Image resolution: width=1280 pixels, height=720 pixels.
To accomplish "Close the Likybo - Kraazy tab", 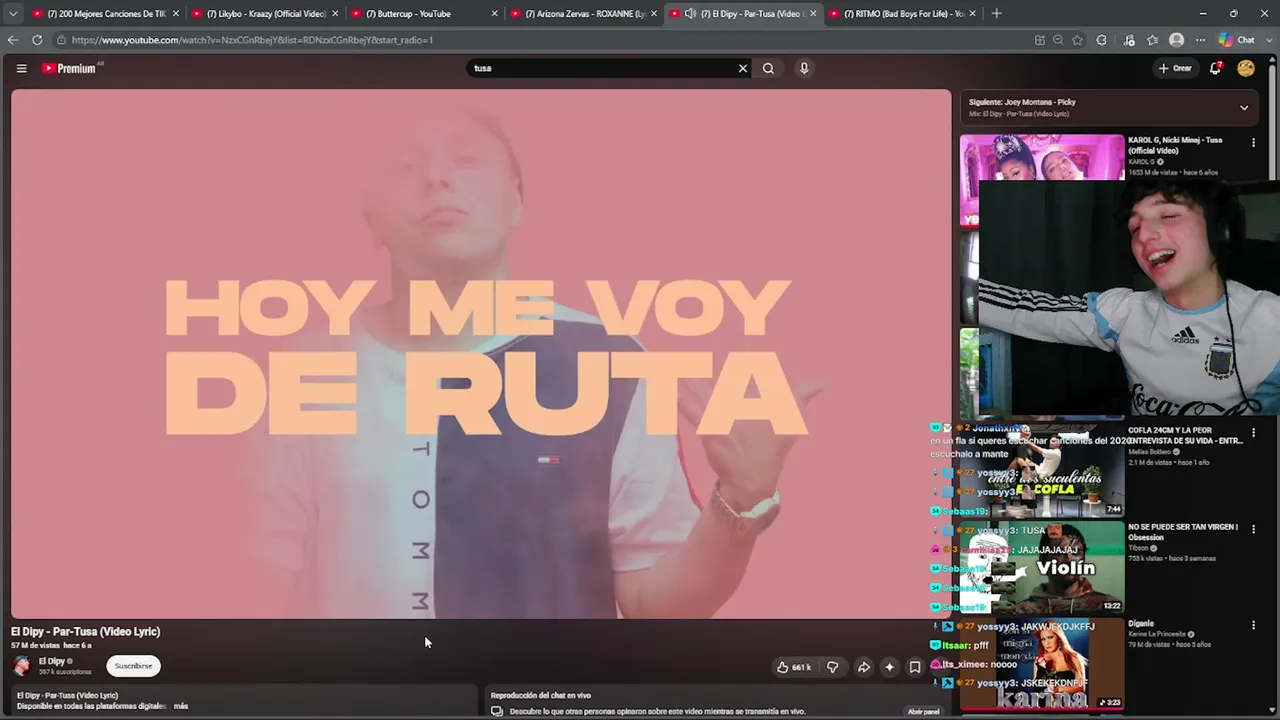I will 335,14.
